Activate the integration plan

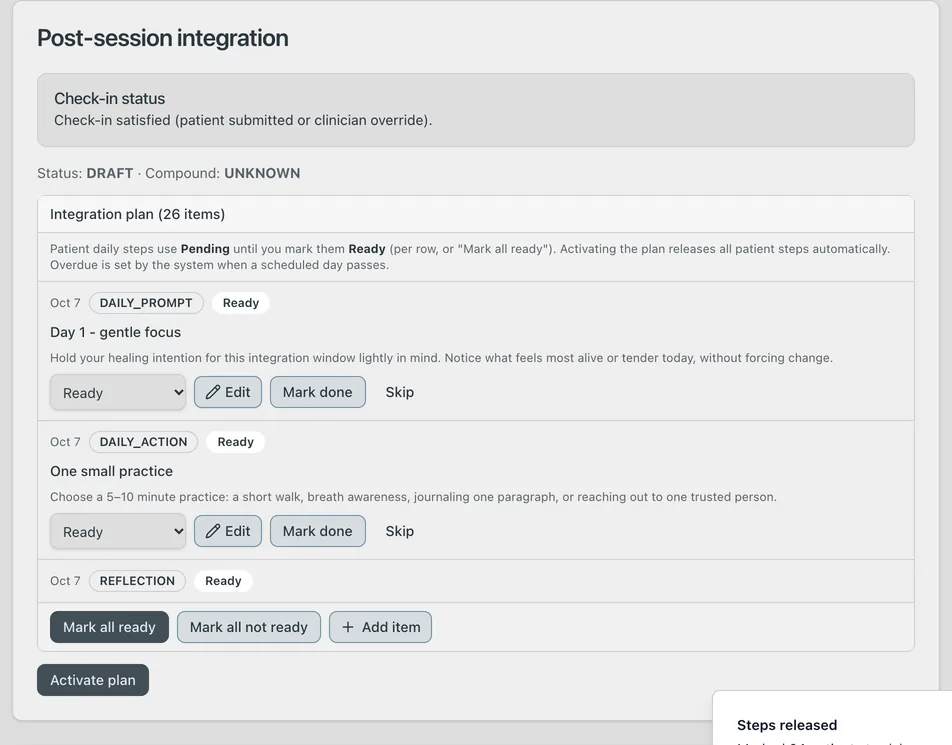point(93,680)
